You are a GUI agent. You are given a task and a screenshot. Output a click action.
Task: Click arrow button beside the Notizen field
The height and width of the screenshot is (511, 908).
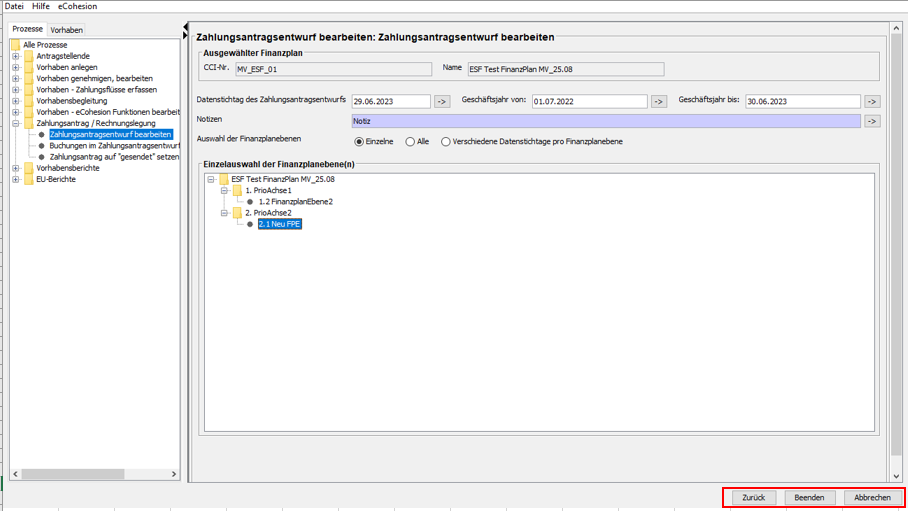872,121
